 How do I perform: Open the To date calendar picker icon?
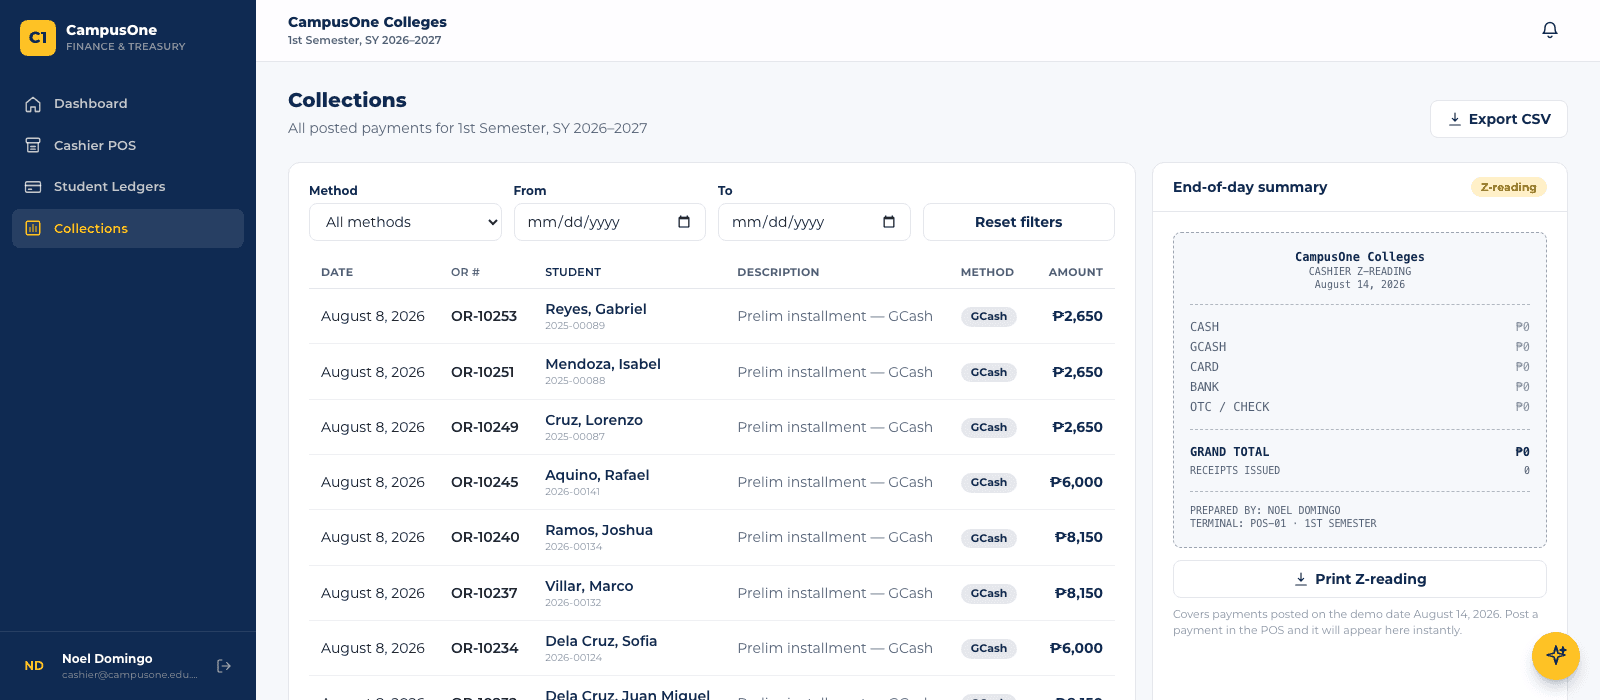pos(889,222)
